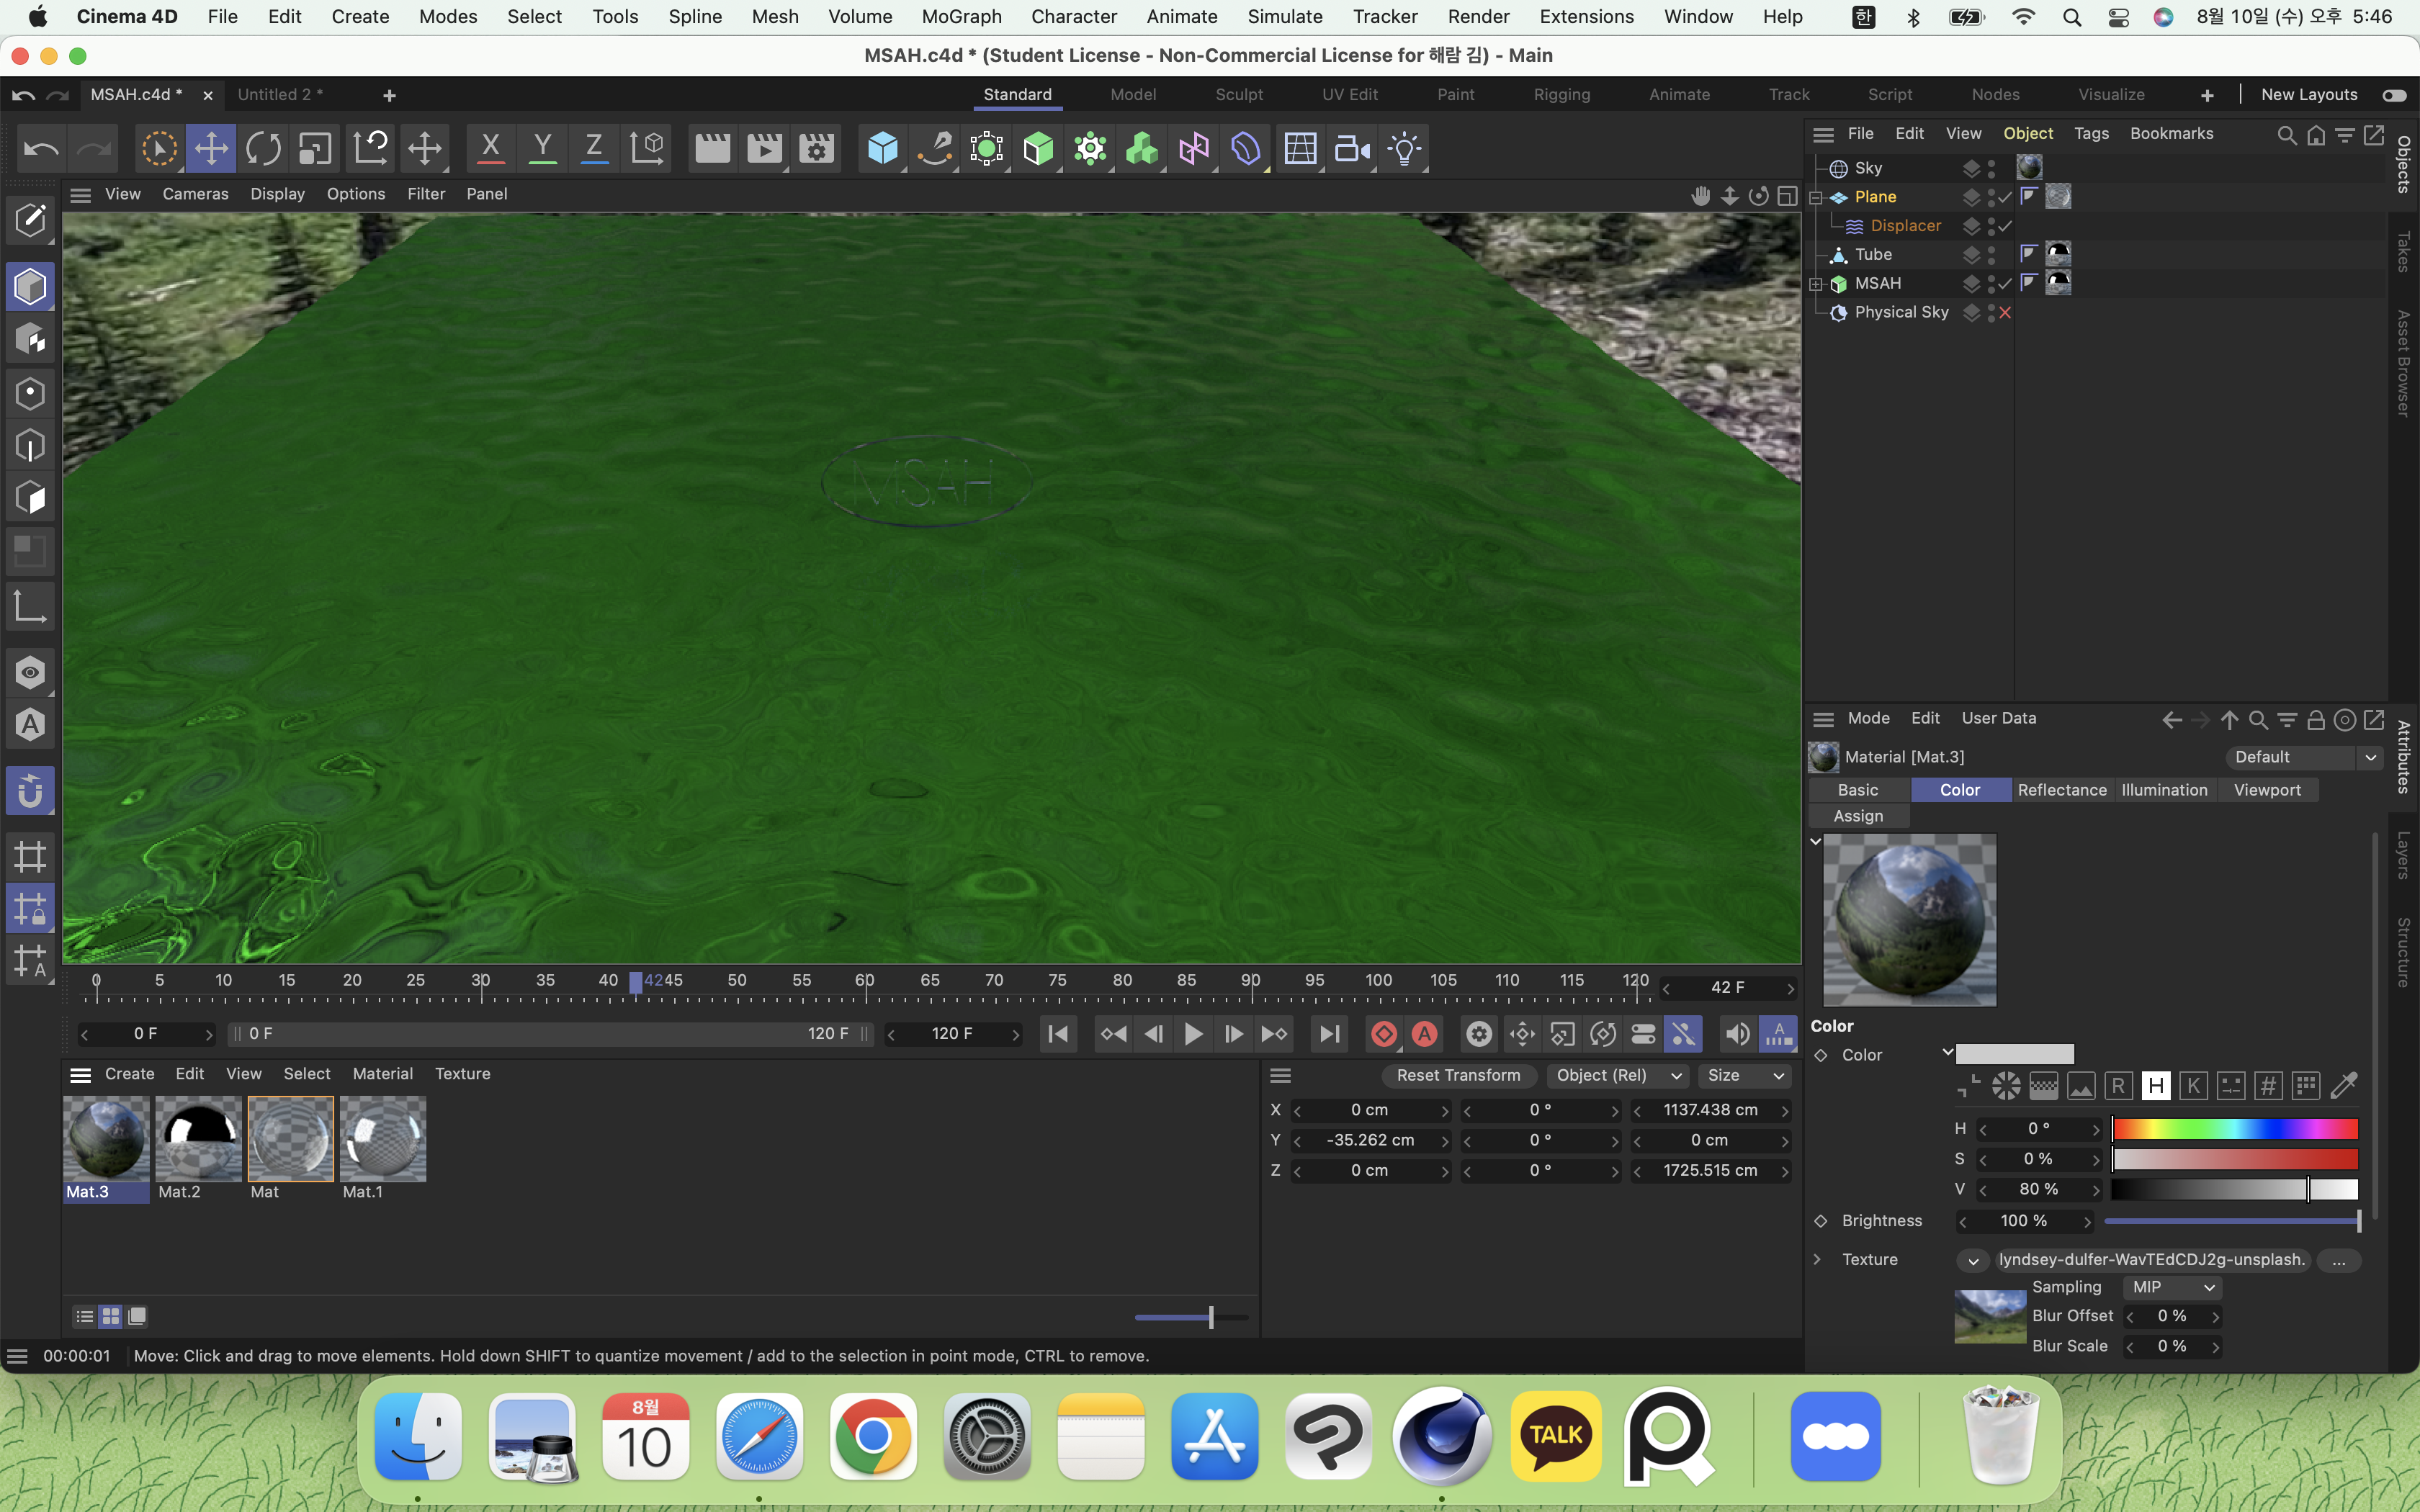This screenshot has height=1512, width=2420.
Task: Add a Camera object
Action: tap(1352, 149)
